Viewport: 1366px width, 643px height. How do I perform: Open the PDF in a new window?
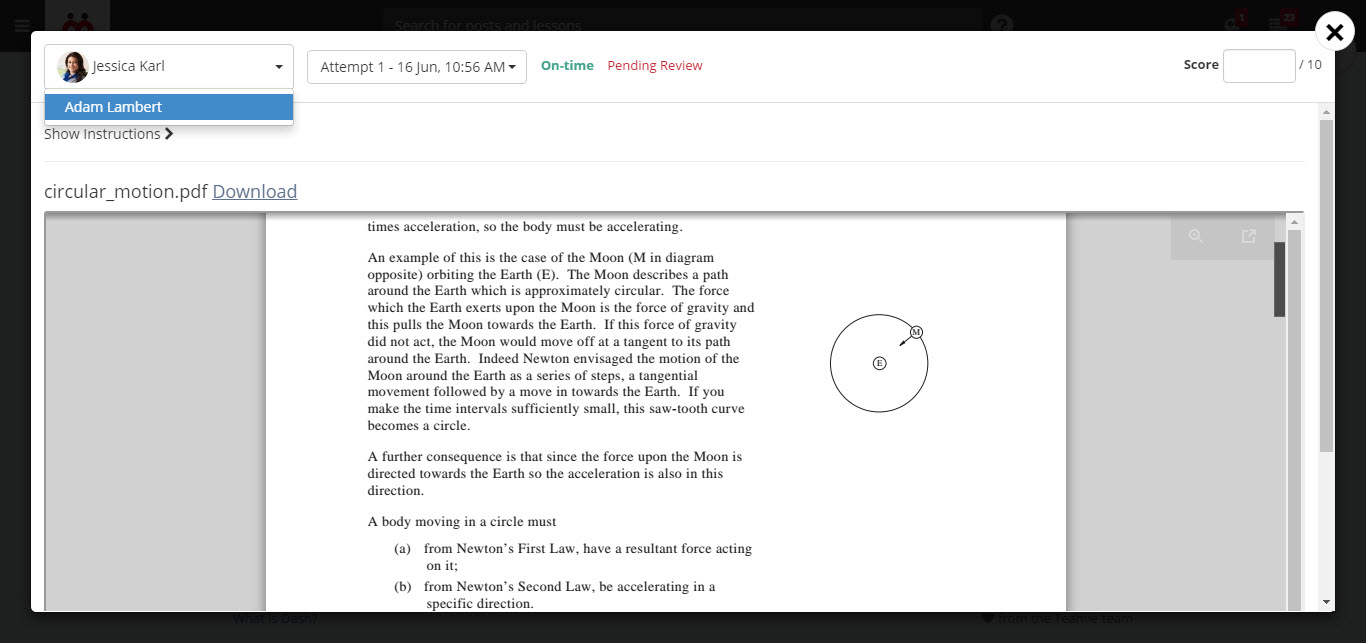click(1249, 236)
